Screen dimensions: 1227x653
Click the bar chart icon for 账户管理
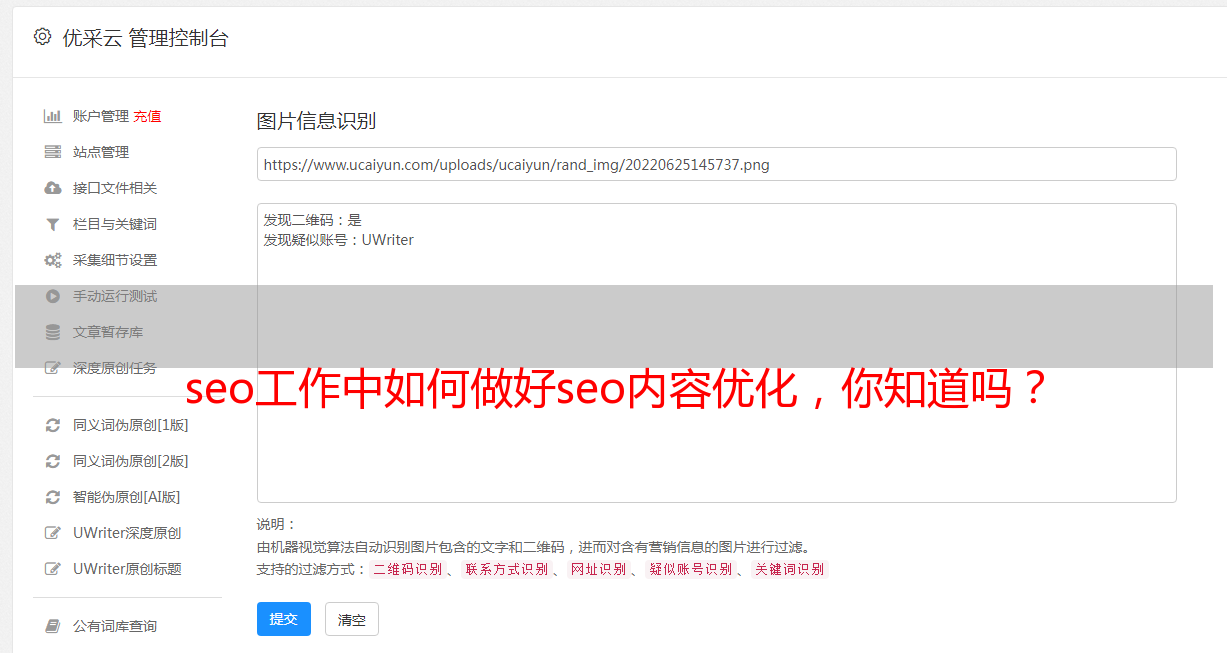[53, 116]
